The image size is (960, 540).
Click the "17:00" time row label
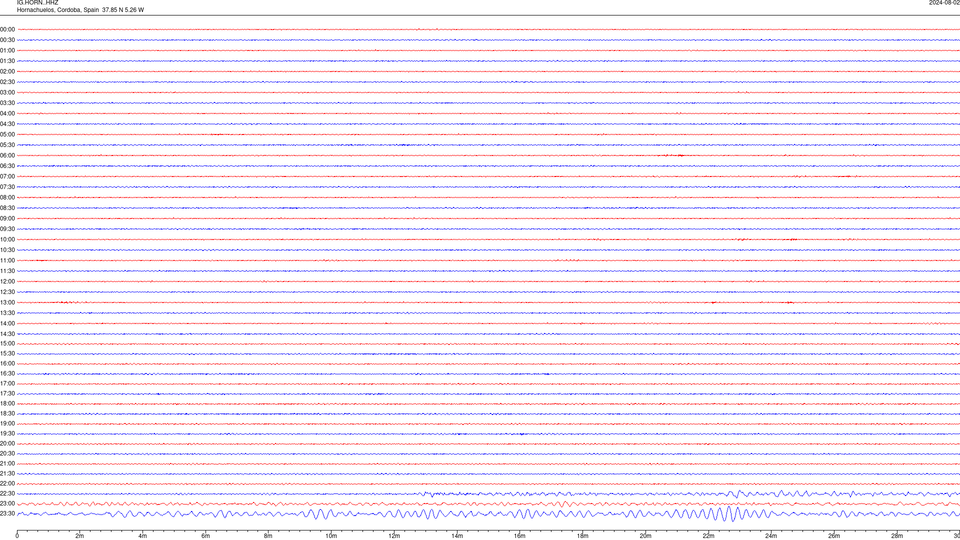[x=7, y=383]
